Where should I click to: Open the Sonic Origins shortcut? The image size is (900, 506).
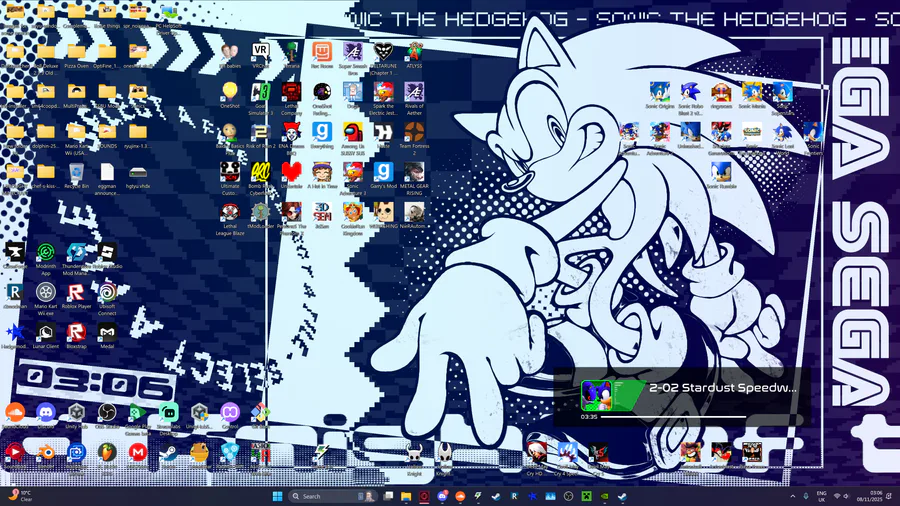point(660,95)
